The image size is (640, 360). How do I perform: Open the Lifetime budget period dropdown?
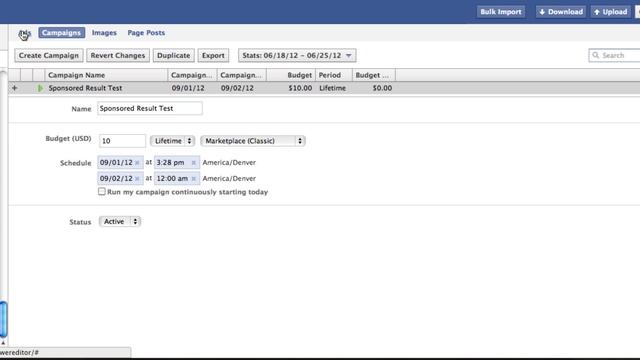(172, 141)
